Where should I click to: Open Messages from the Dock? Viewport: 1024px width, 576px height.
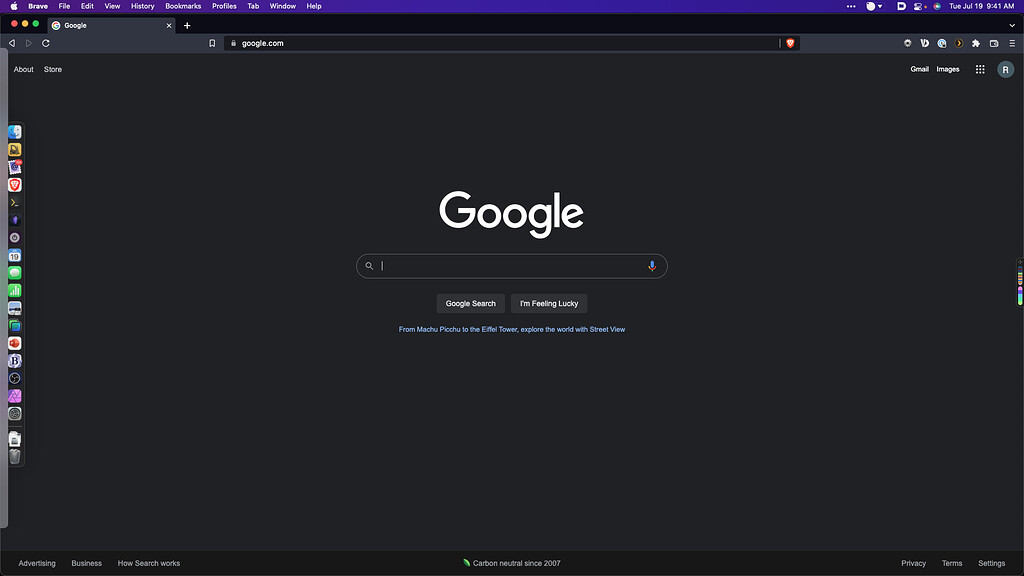[14, 273]
